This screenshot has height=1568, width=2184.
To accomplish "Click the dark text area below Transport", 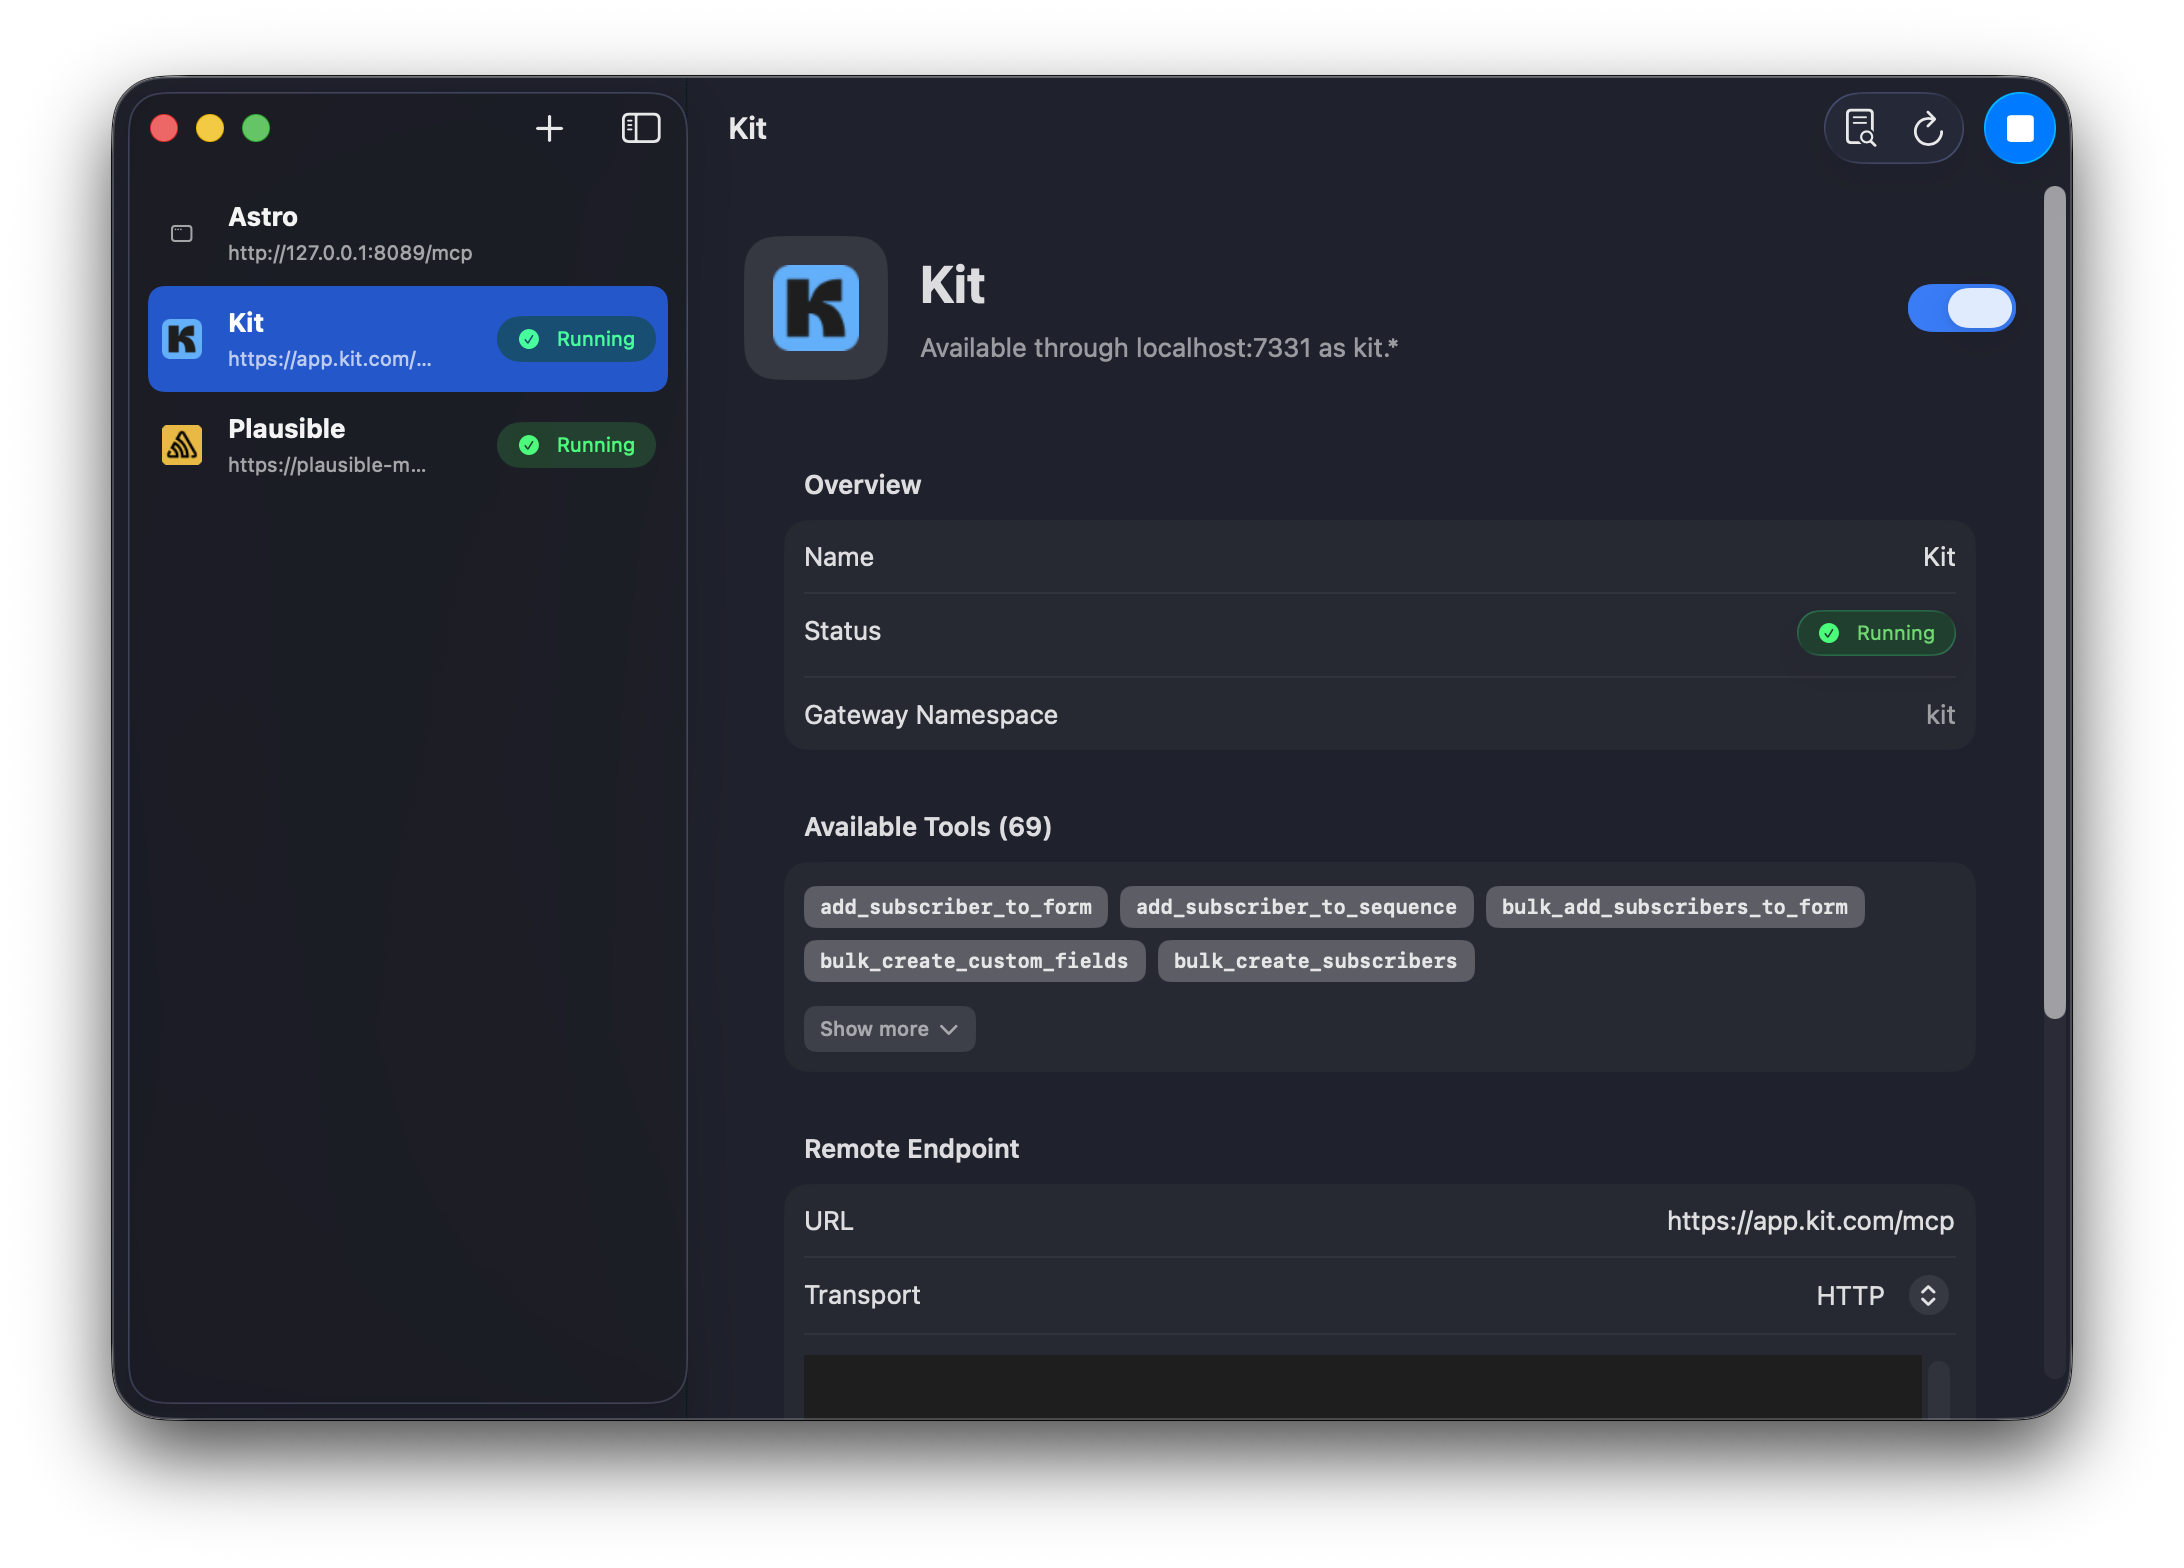I will point(1363,1386).
